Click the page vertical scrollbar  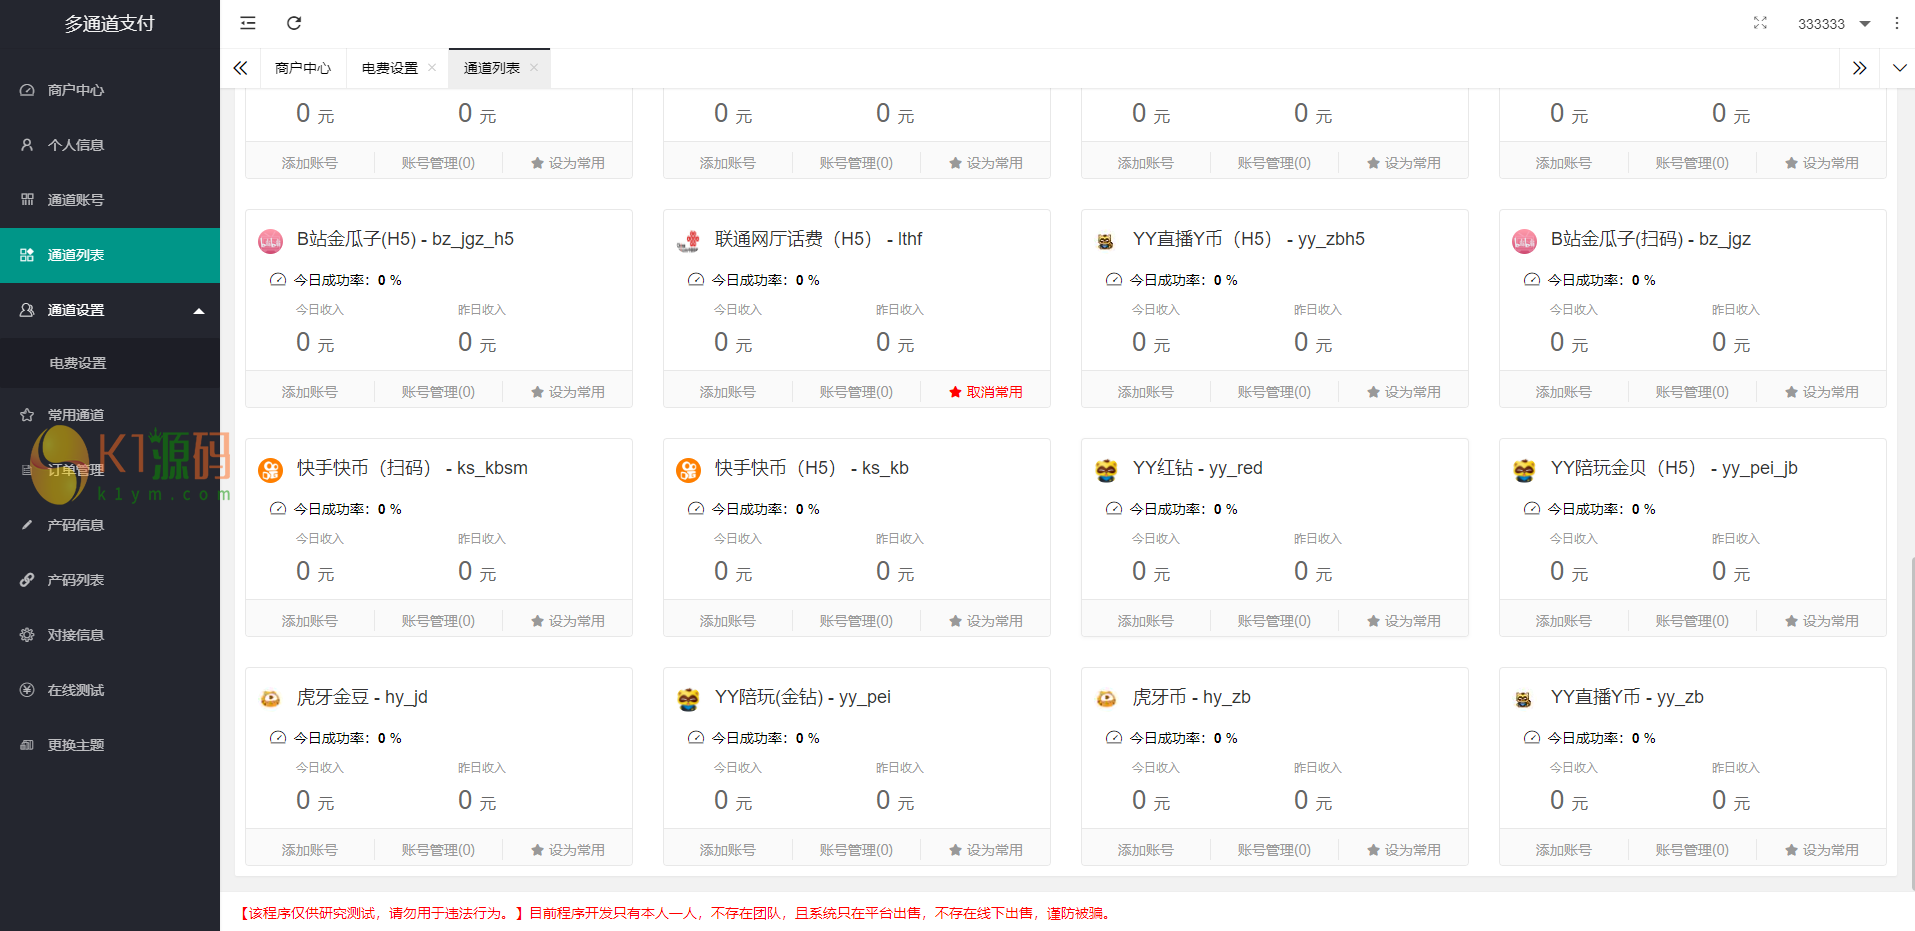(x=1911, y=724)
